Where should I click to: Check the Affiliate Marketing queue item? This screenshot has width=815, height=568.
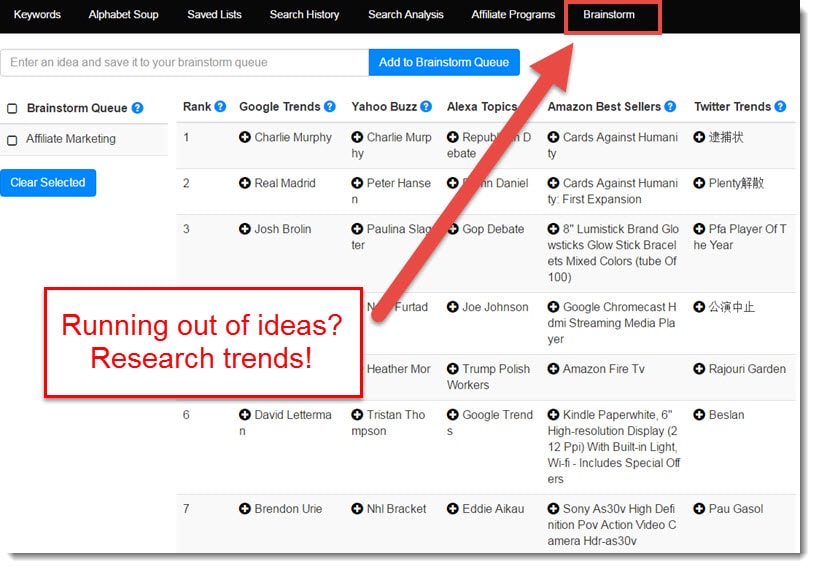pos(12,140)
